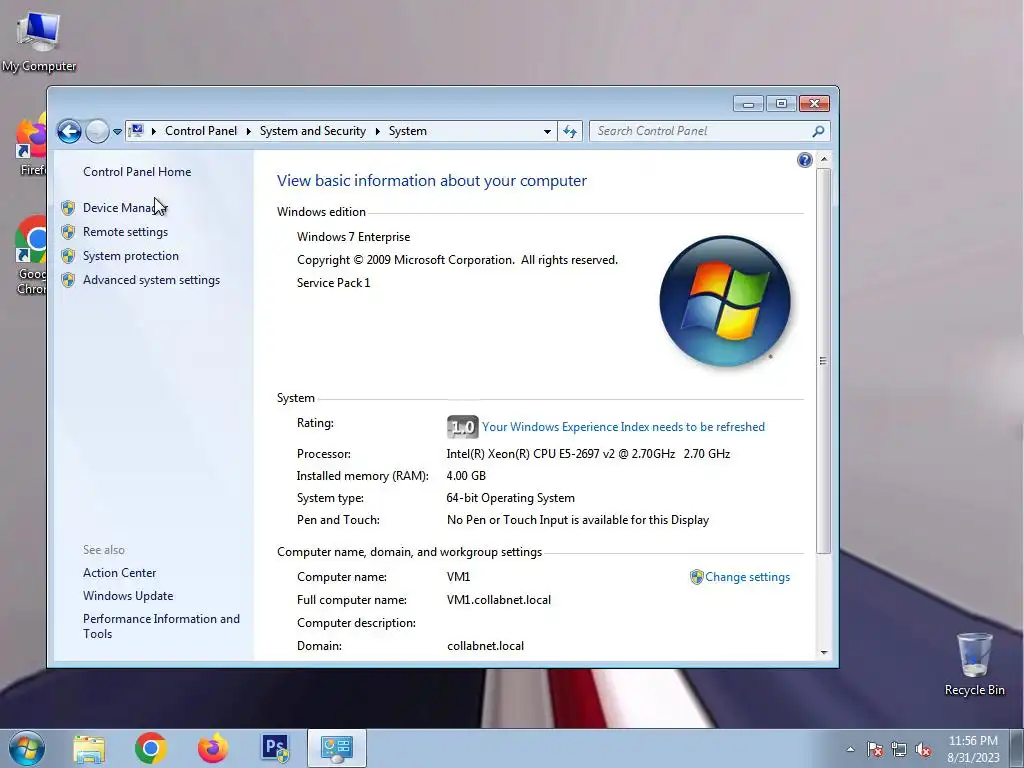Open the Start menu orb
This screenshot has height=768, width=1024.
(x=27, y=748)
